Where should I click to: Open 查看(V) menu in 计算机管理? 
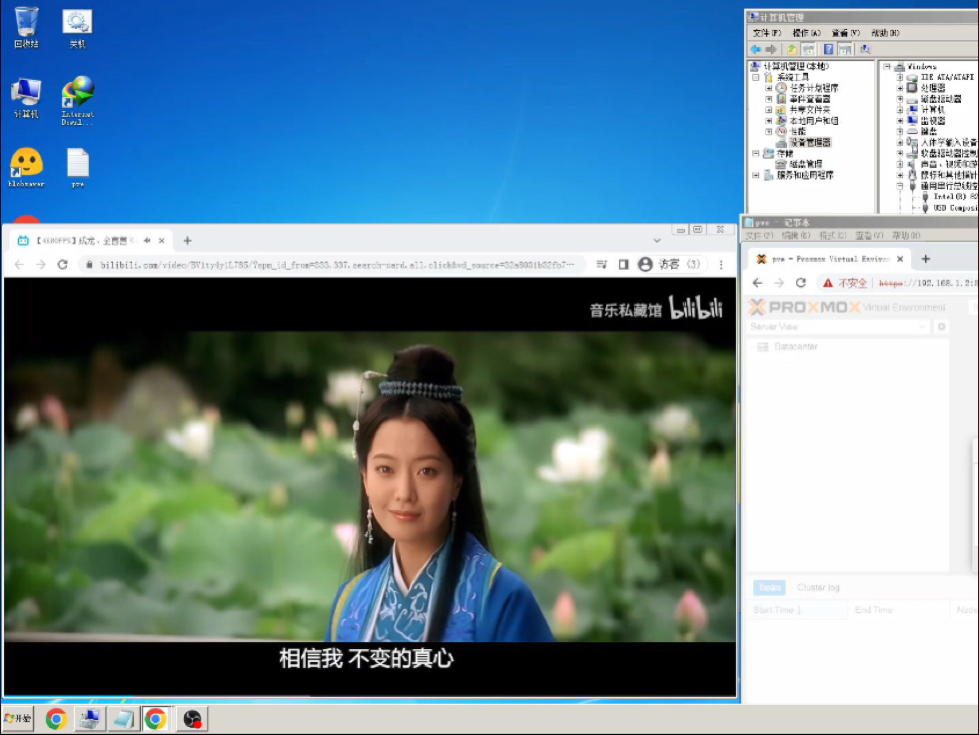845,33
